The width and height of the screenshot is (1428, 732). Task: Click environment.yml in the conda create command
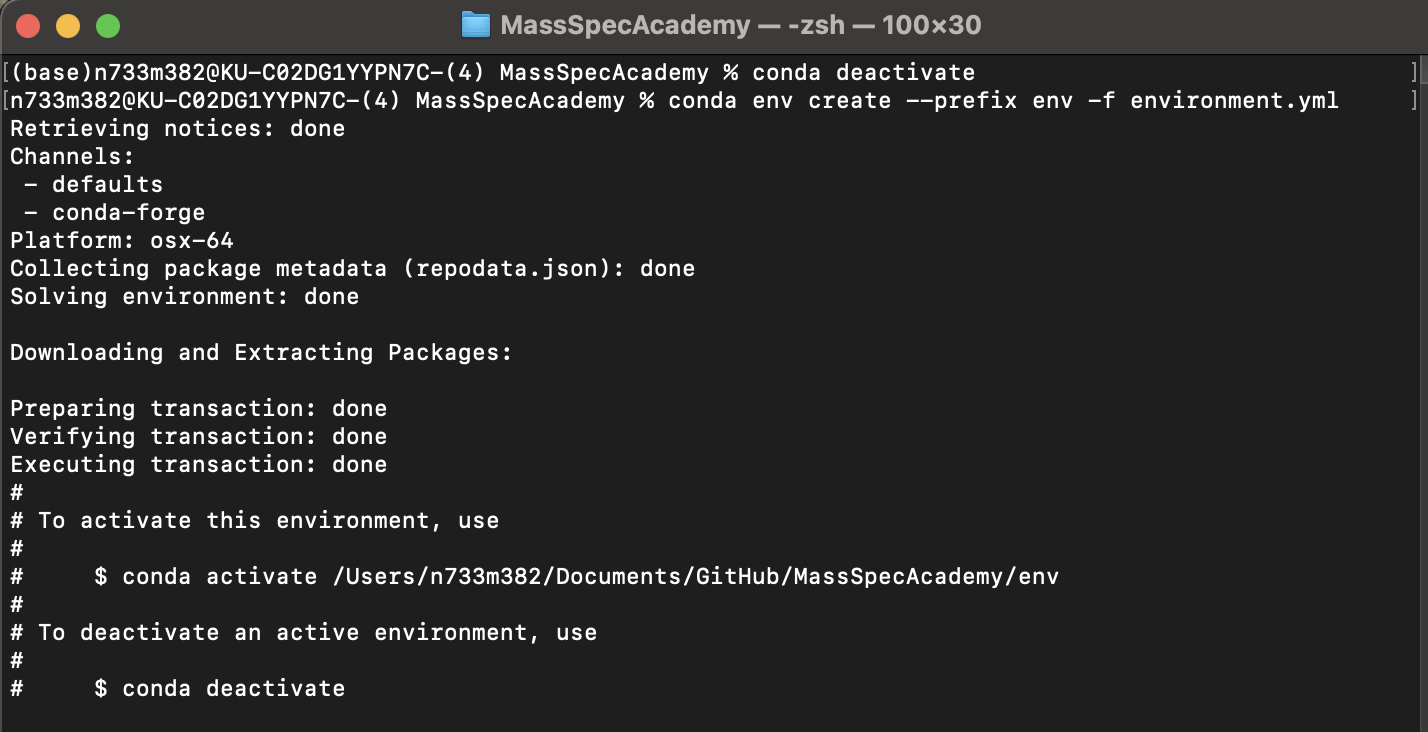(1234, 101)
